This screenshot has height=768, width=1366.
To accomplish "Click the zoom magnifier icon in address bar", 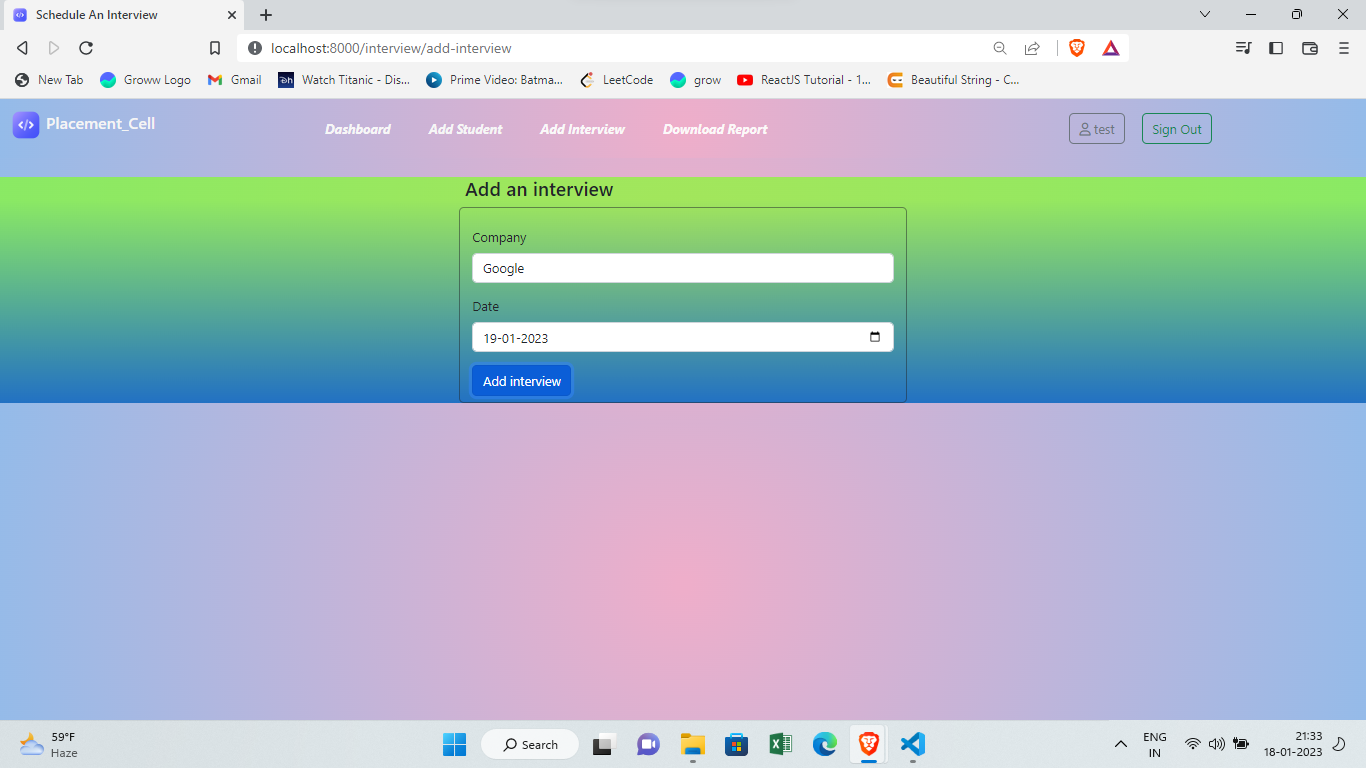I will tap(1000, 48).
